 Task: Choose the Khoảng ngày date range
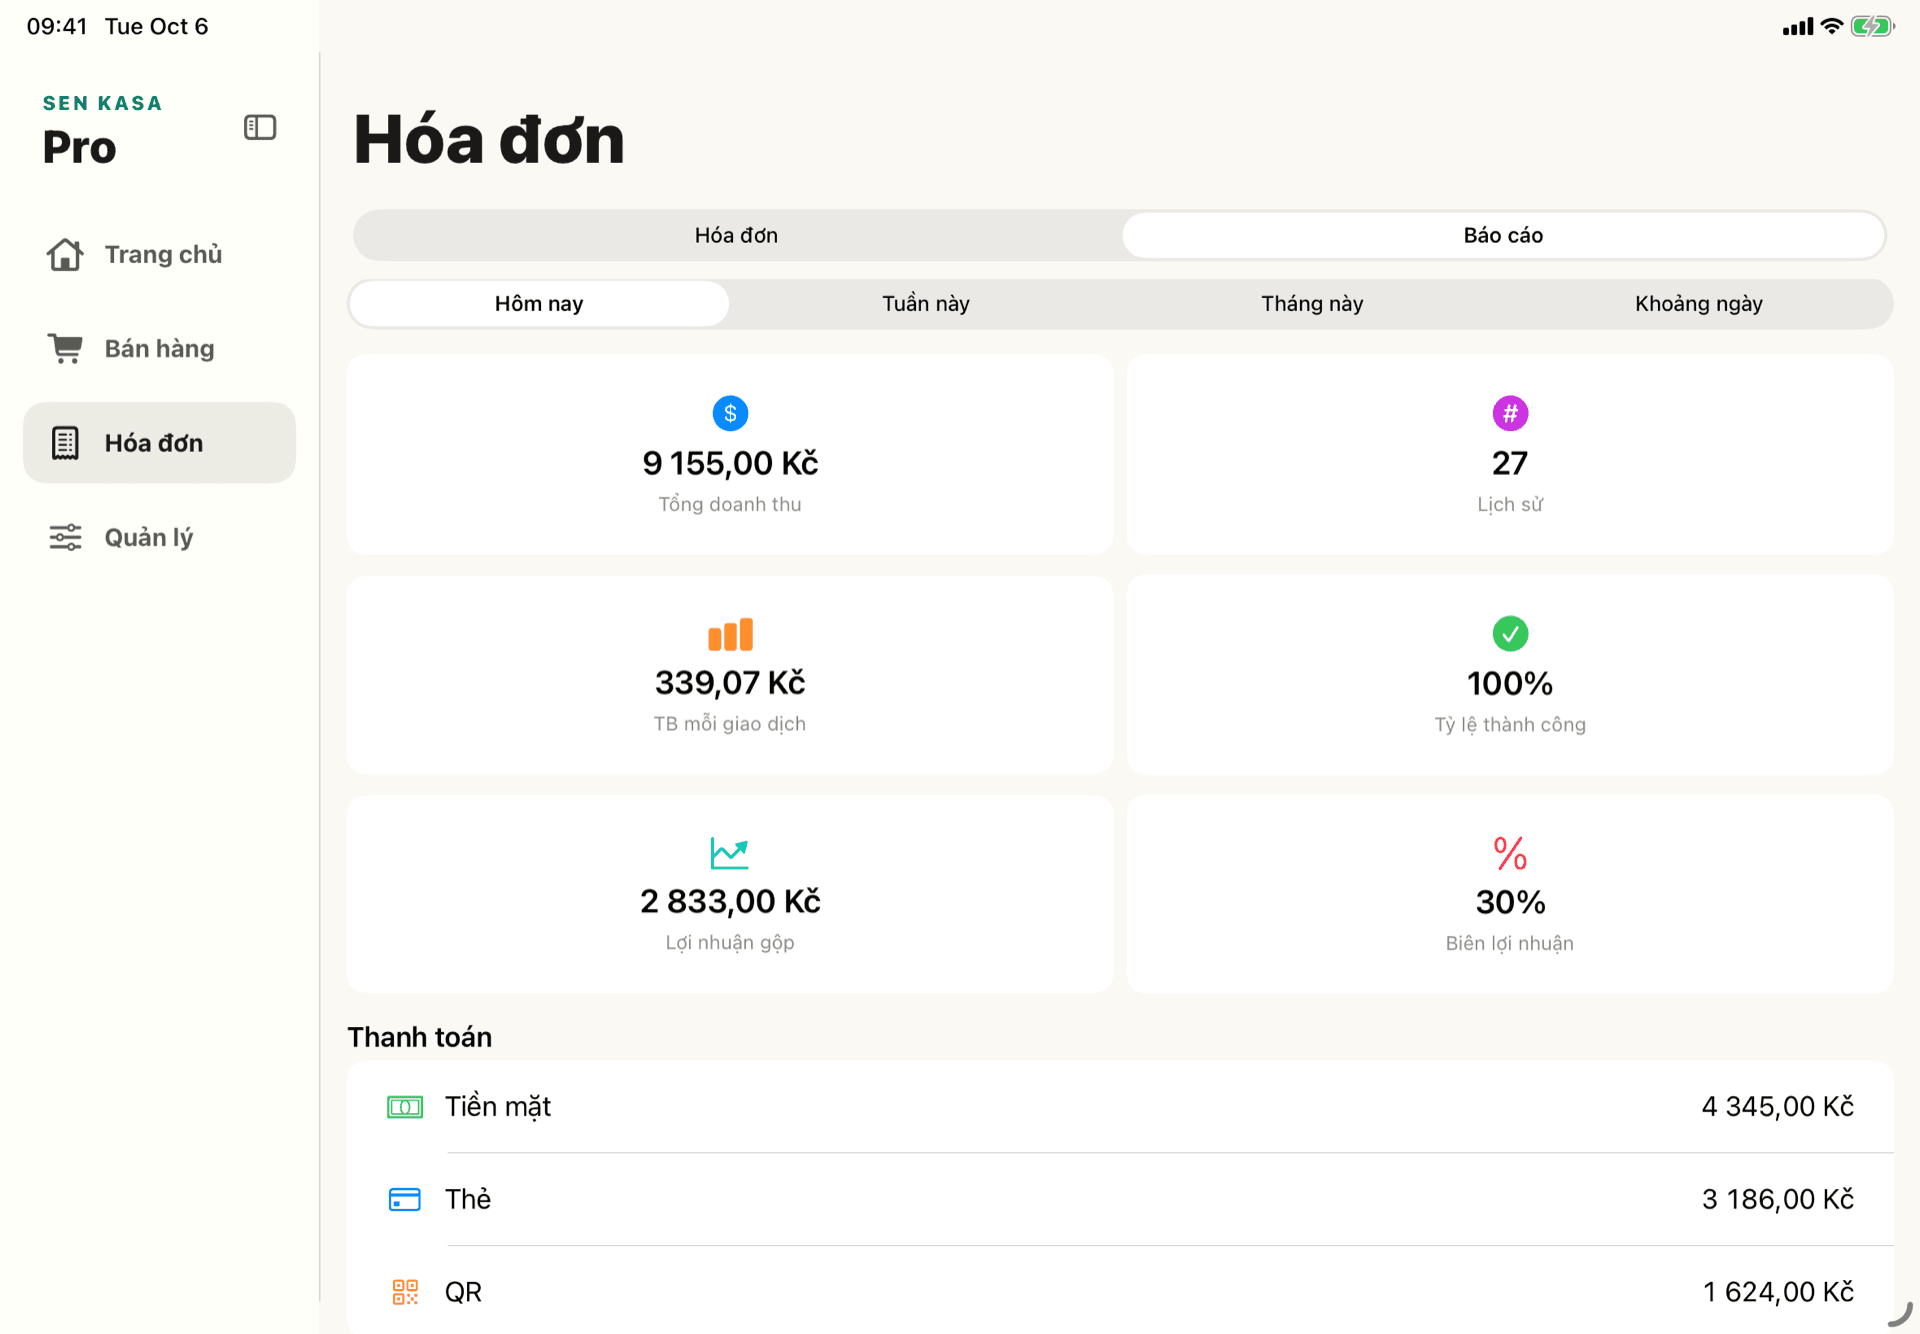[1699, 303]
